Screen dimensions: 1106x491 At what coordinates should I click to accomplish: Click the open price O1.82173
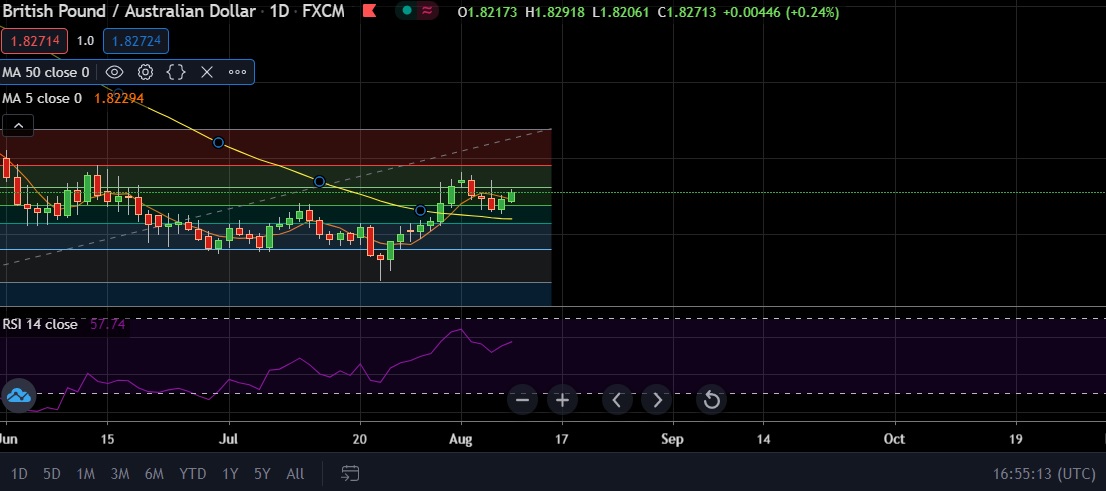tap(489, 12)
